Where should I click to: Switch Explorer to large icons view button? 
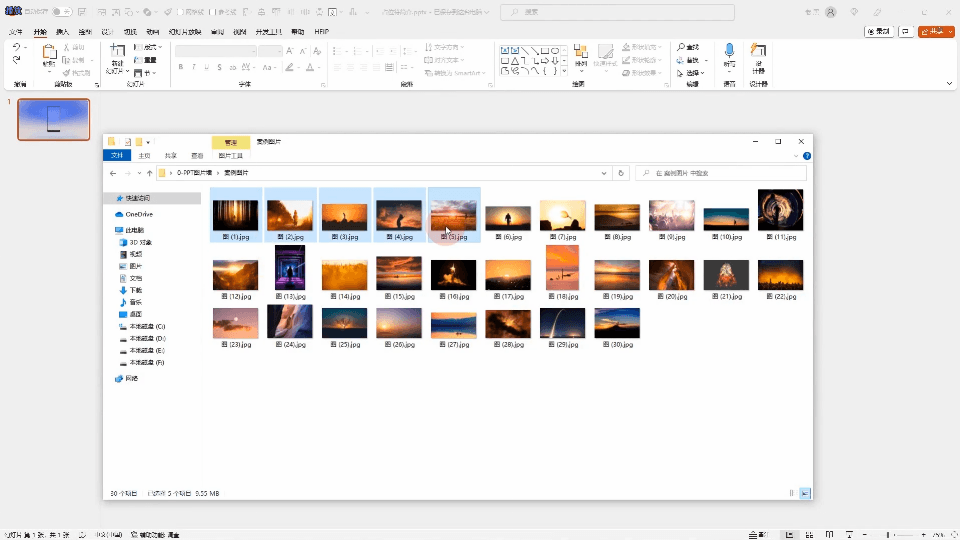pos(805,493)
